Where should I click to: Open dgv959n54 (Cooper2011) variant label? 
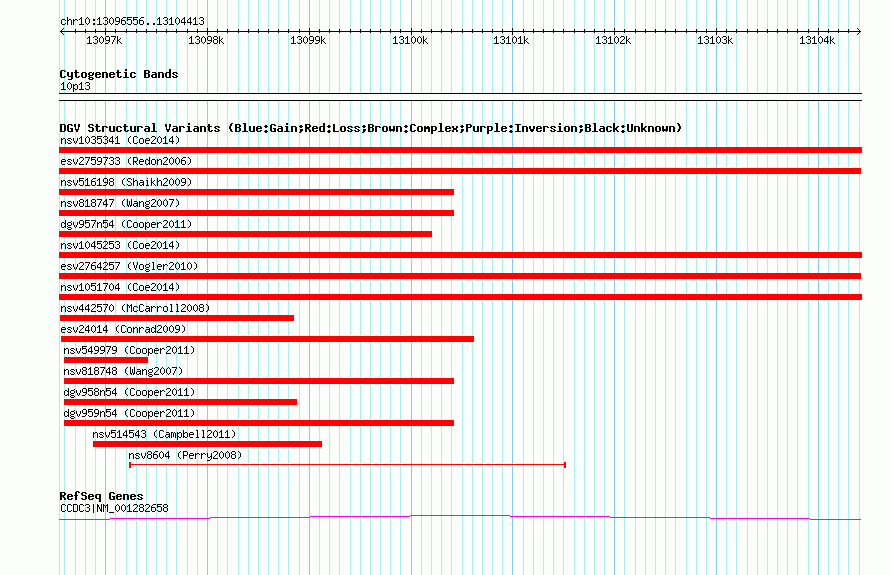coord(129,413)
